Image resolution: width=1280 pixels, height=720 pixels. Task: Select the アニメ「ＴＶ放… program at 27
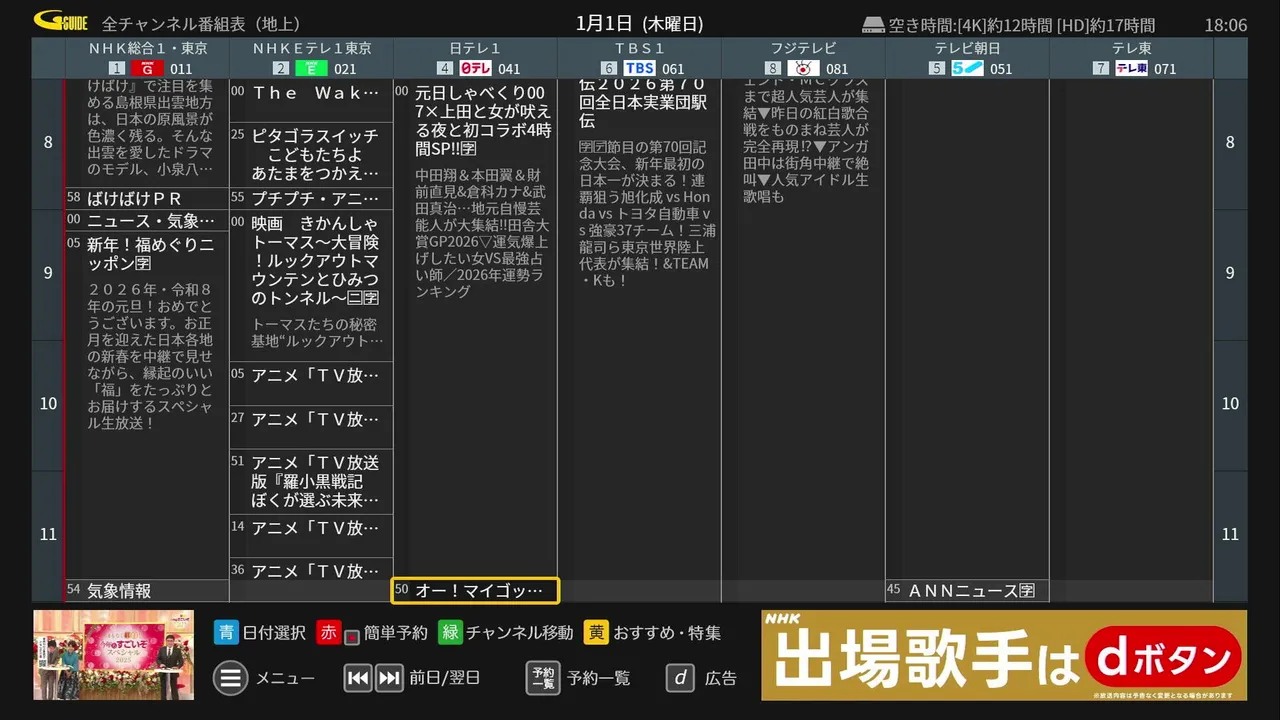click(x=311, y=427)
